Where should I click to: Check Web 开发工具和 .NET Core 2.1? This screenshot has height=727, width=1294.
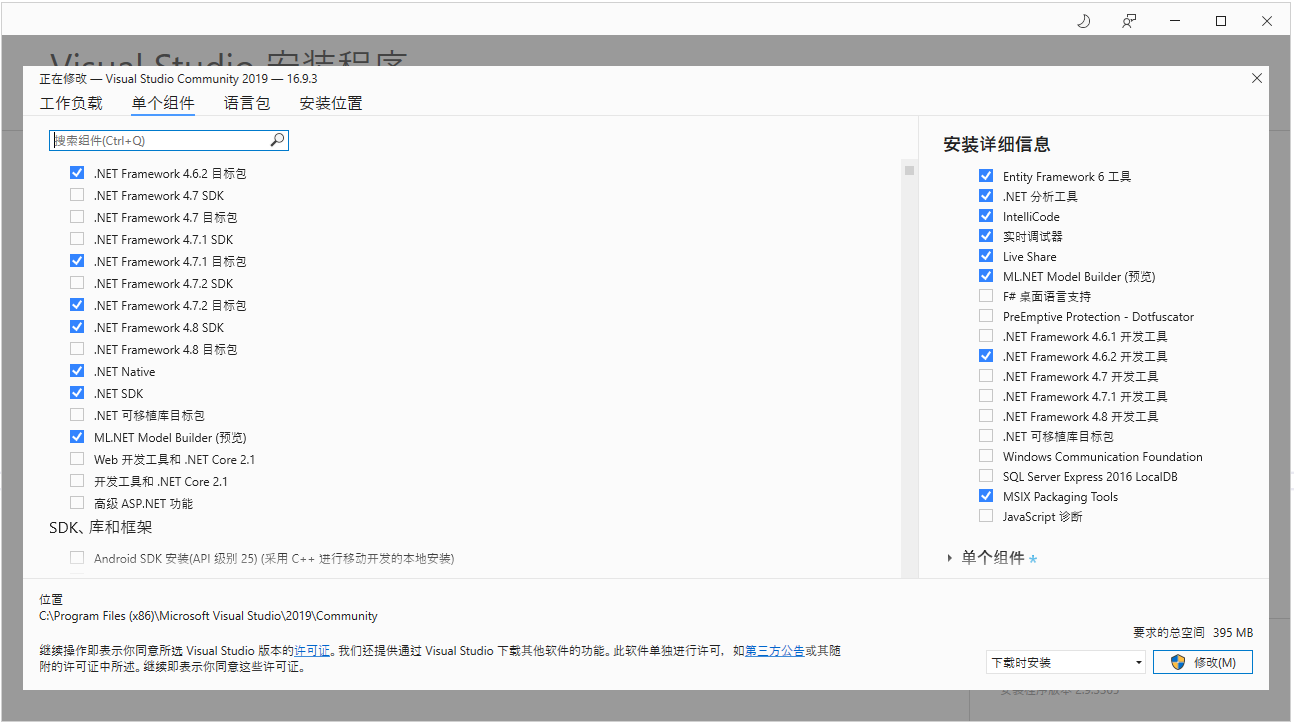pos(77,459)
